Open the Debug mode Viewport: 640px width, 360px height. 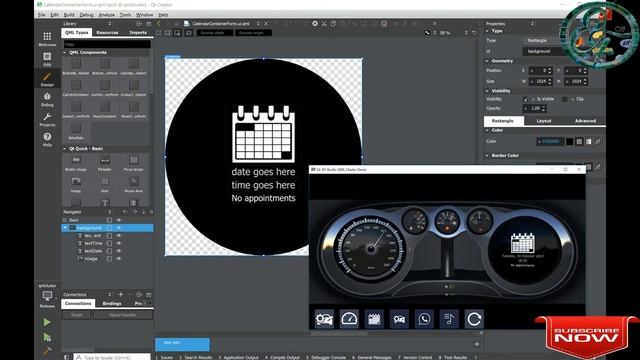(x=47, y=99)
